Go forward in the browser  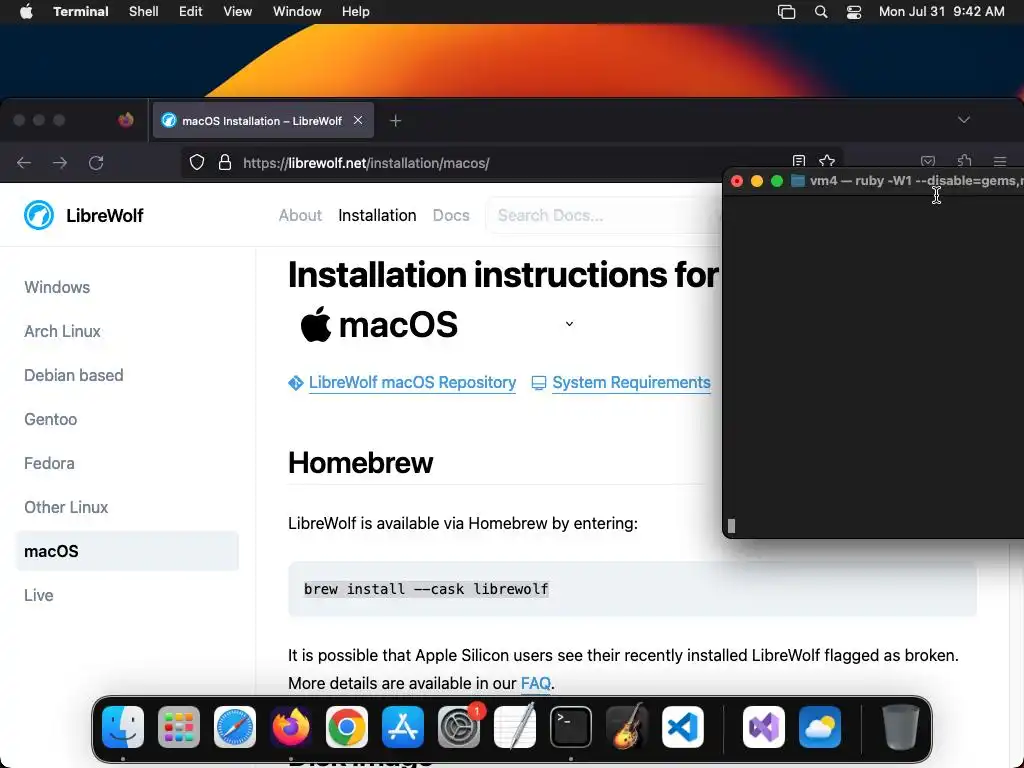(x=59, y=163)
